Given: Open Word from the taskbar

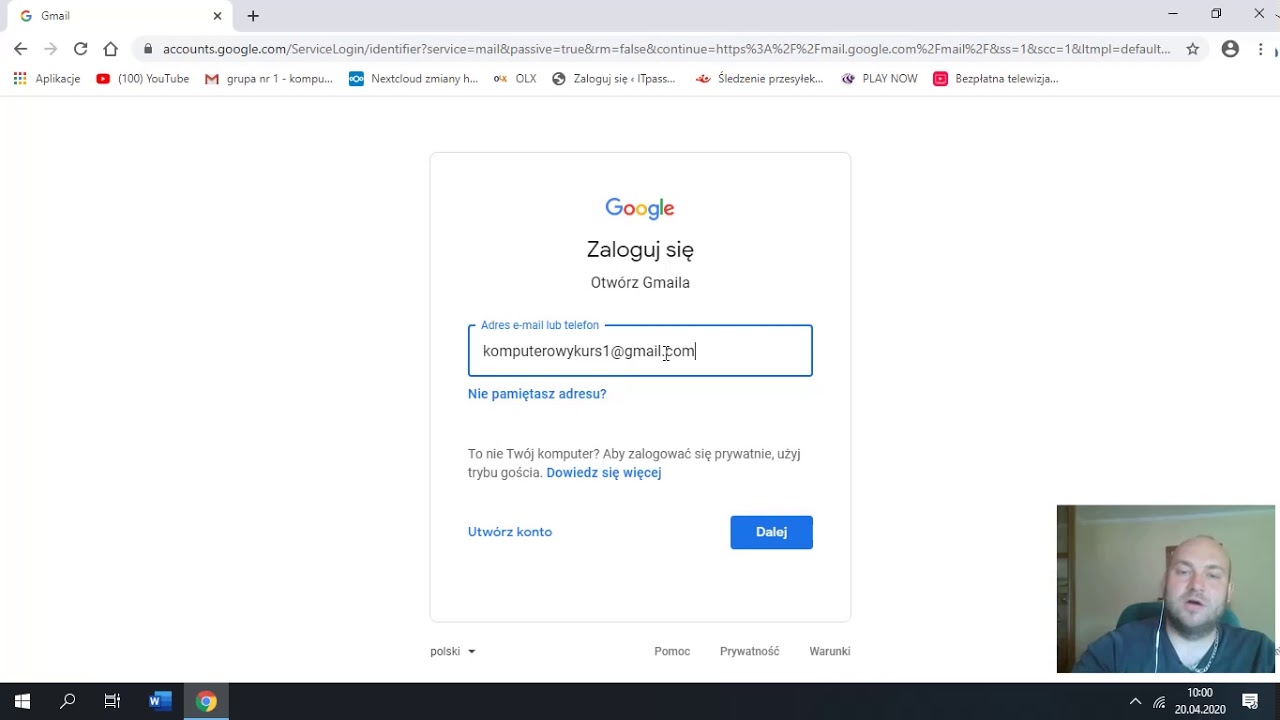Looking at the screenshot, I should pos(160,701).
